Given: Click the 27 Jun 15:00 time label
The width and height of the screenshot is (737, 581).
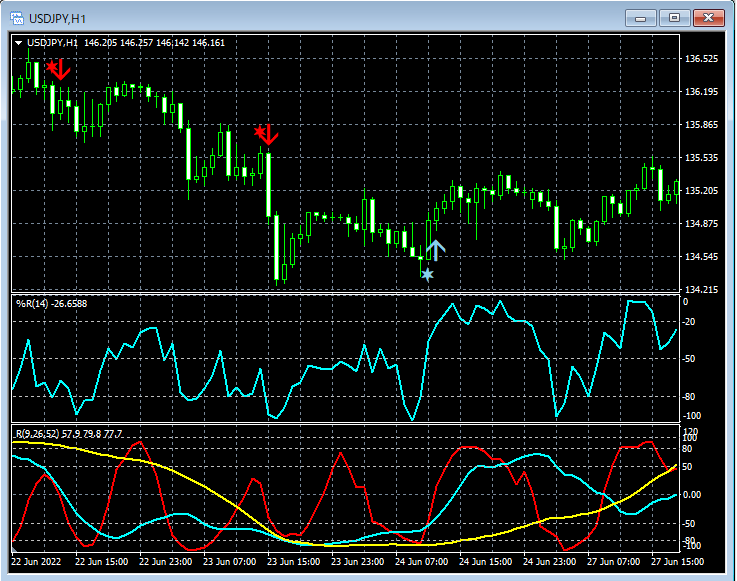Looking at the screenshot, I should (x=677, y=562).
